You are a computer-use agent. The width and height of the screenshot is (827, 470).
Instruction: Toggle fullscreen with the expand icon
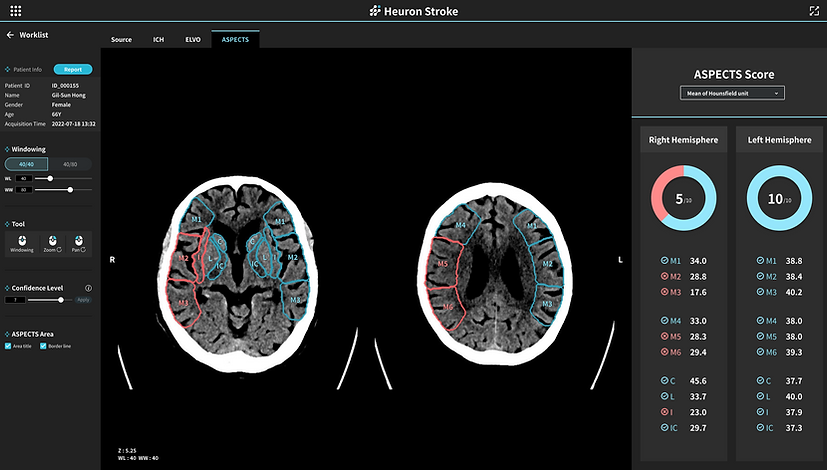pyautogui.click(x=814, y=11)
